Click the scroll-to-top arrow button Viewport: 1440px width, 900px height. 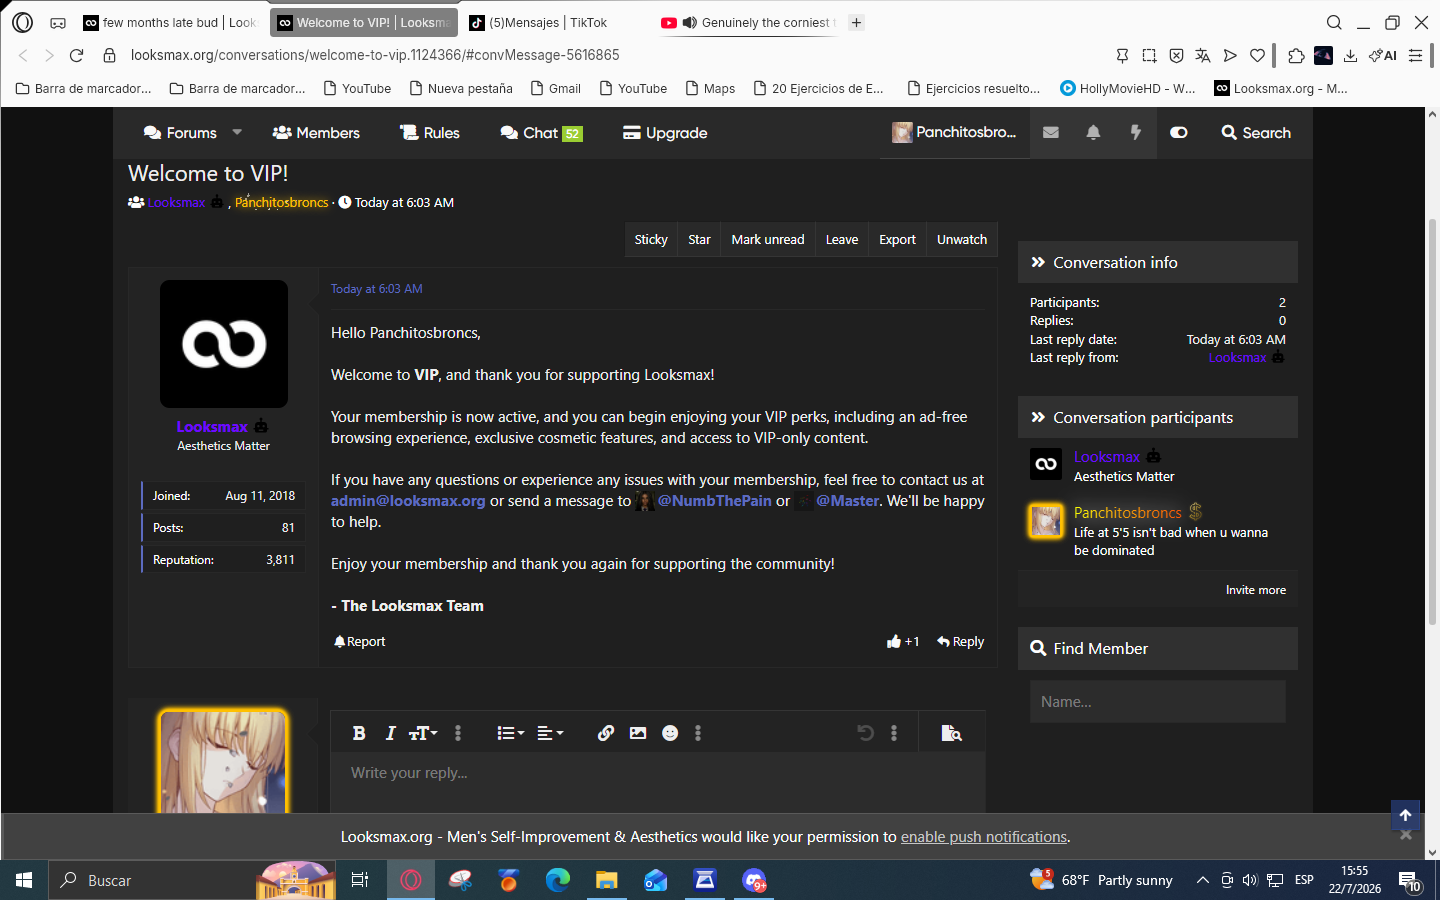1405,815
